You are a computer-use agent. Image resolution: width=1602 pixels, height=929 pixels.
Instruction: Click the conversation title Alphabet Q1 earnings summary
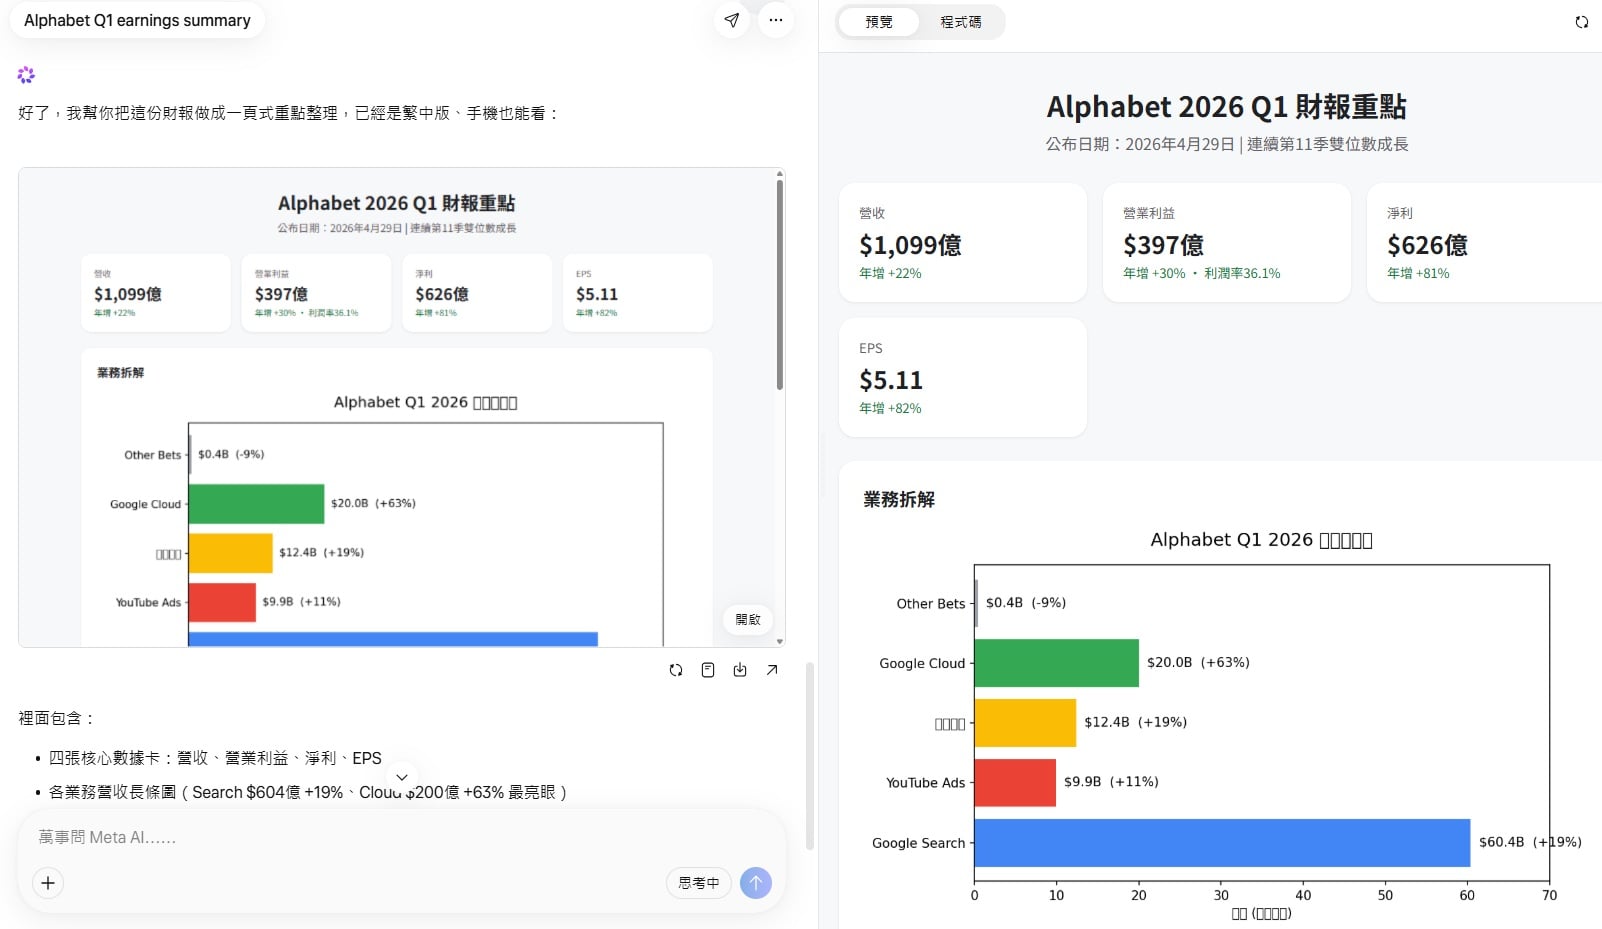[x=137, y=20]
